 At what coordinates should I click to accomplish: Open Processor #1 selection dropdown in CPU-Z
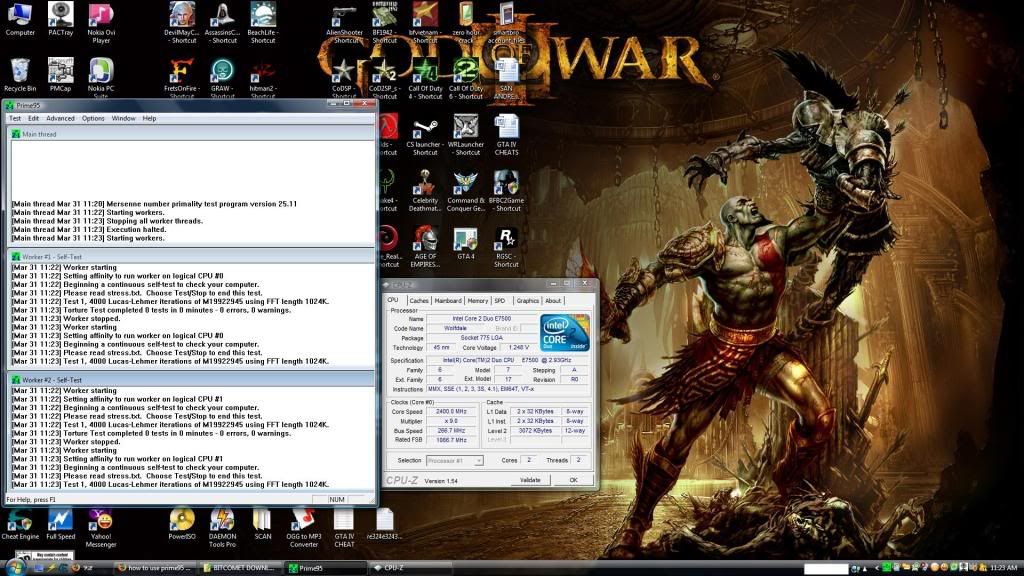[x=455, y=460]
